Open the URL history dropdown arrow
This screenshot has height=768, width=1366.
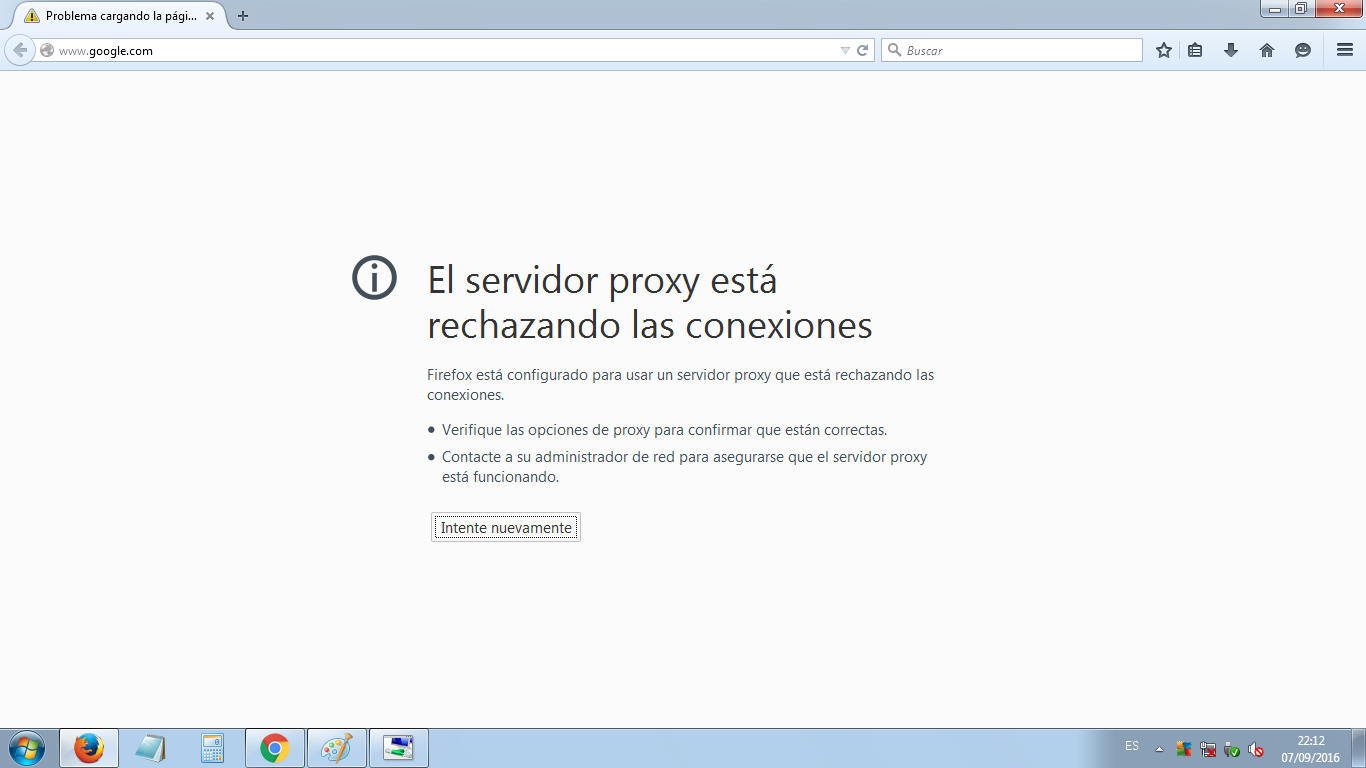click(845, 50)
